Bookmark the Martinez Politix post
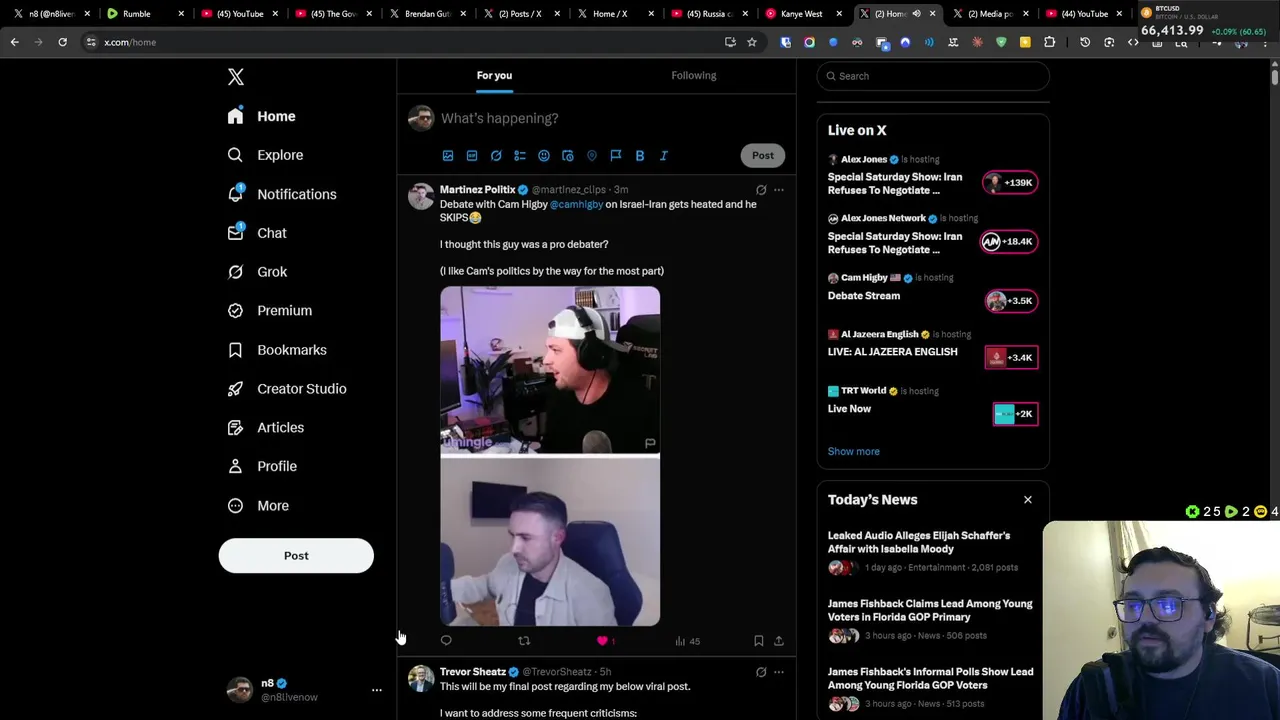 coord(759,641)
